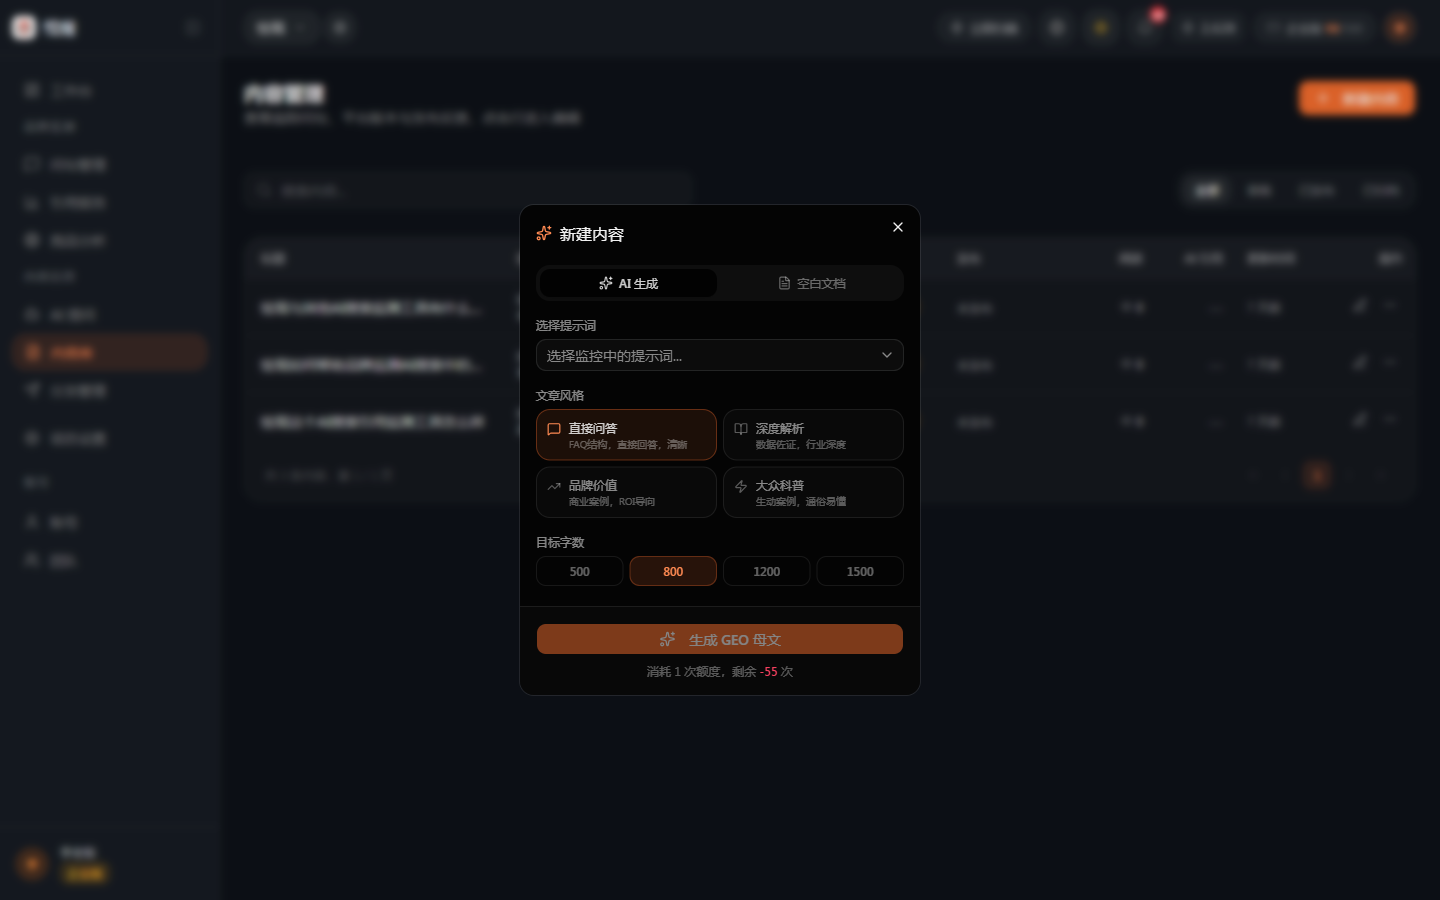
Task: Click the 文章风格 label
Action: click(x=560, y=396)
